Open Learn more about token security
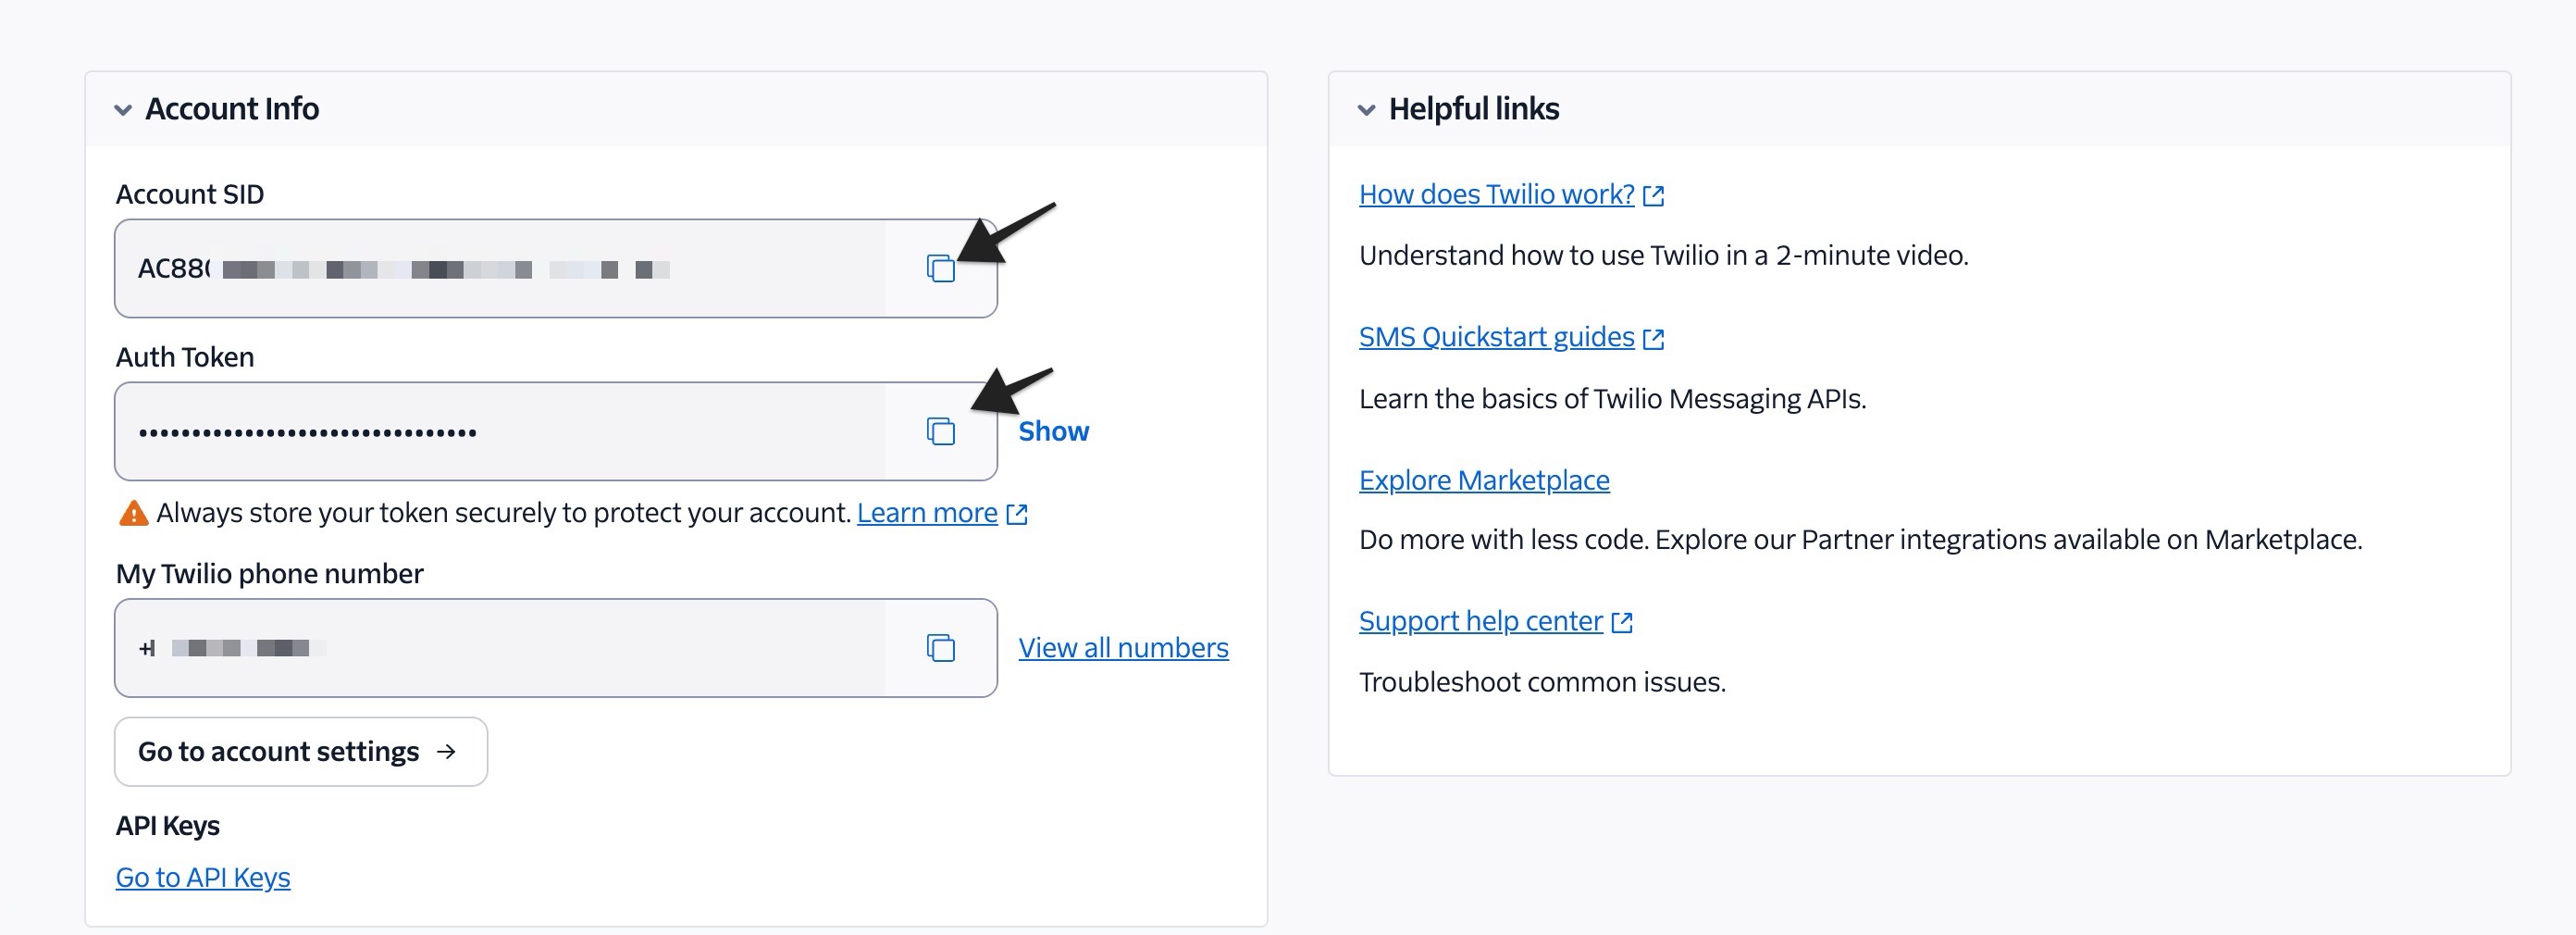 (x=927, y=512)
